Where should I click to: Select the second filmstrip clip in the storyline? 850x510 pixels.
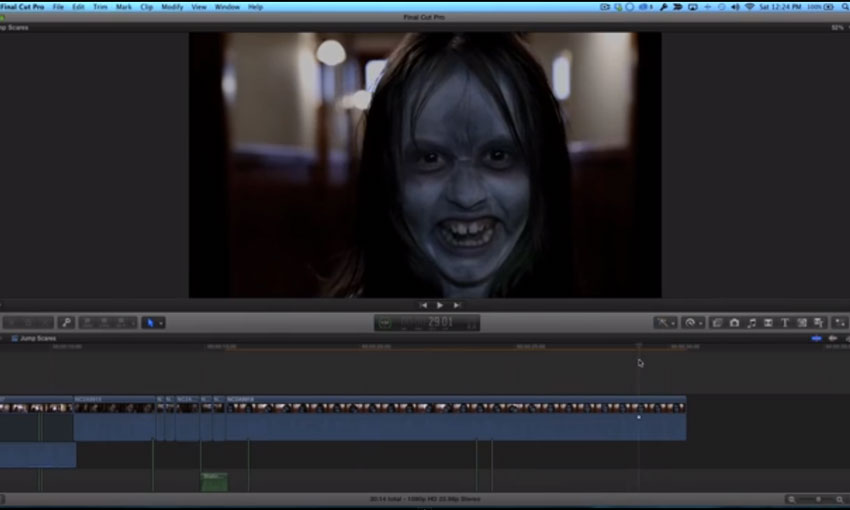click(114, 418)
